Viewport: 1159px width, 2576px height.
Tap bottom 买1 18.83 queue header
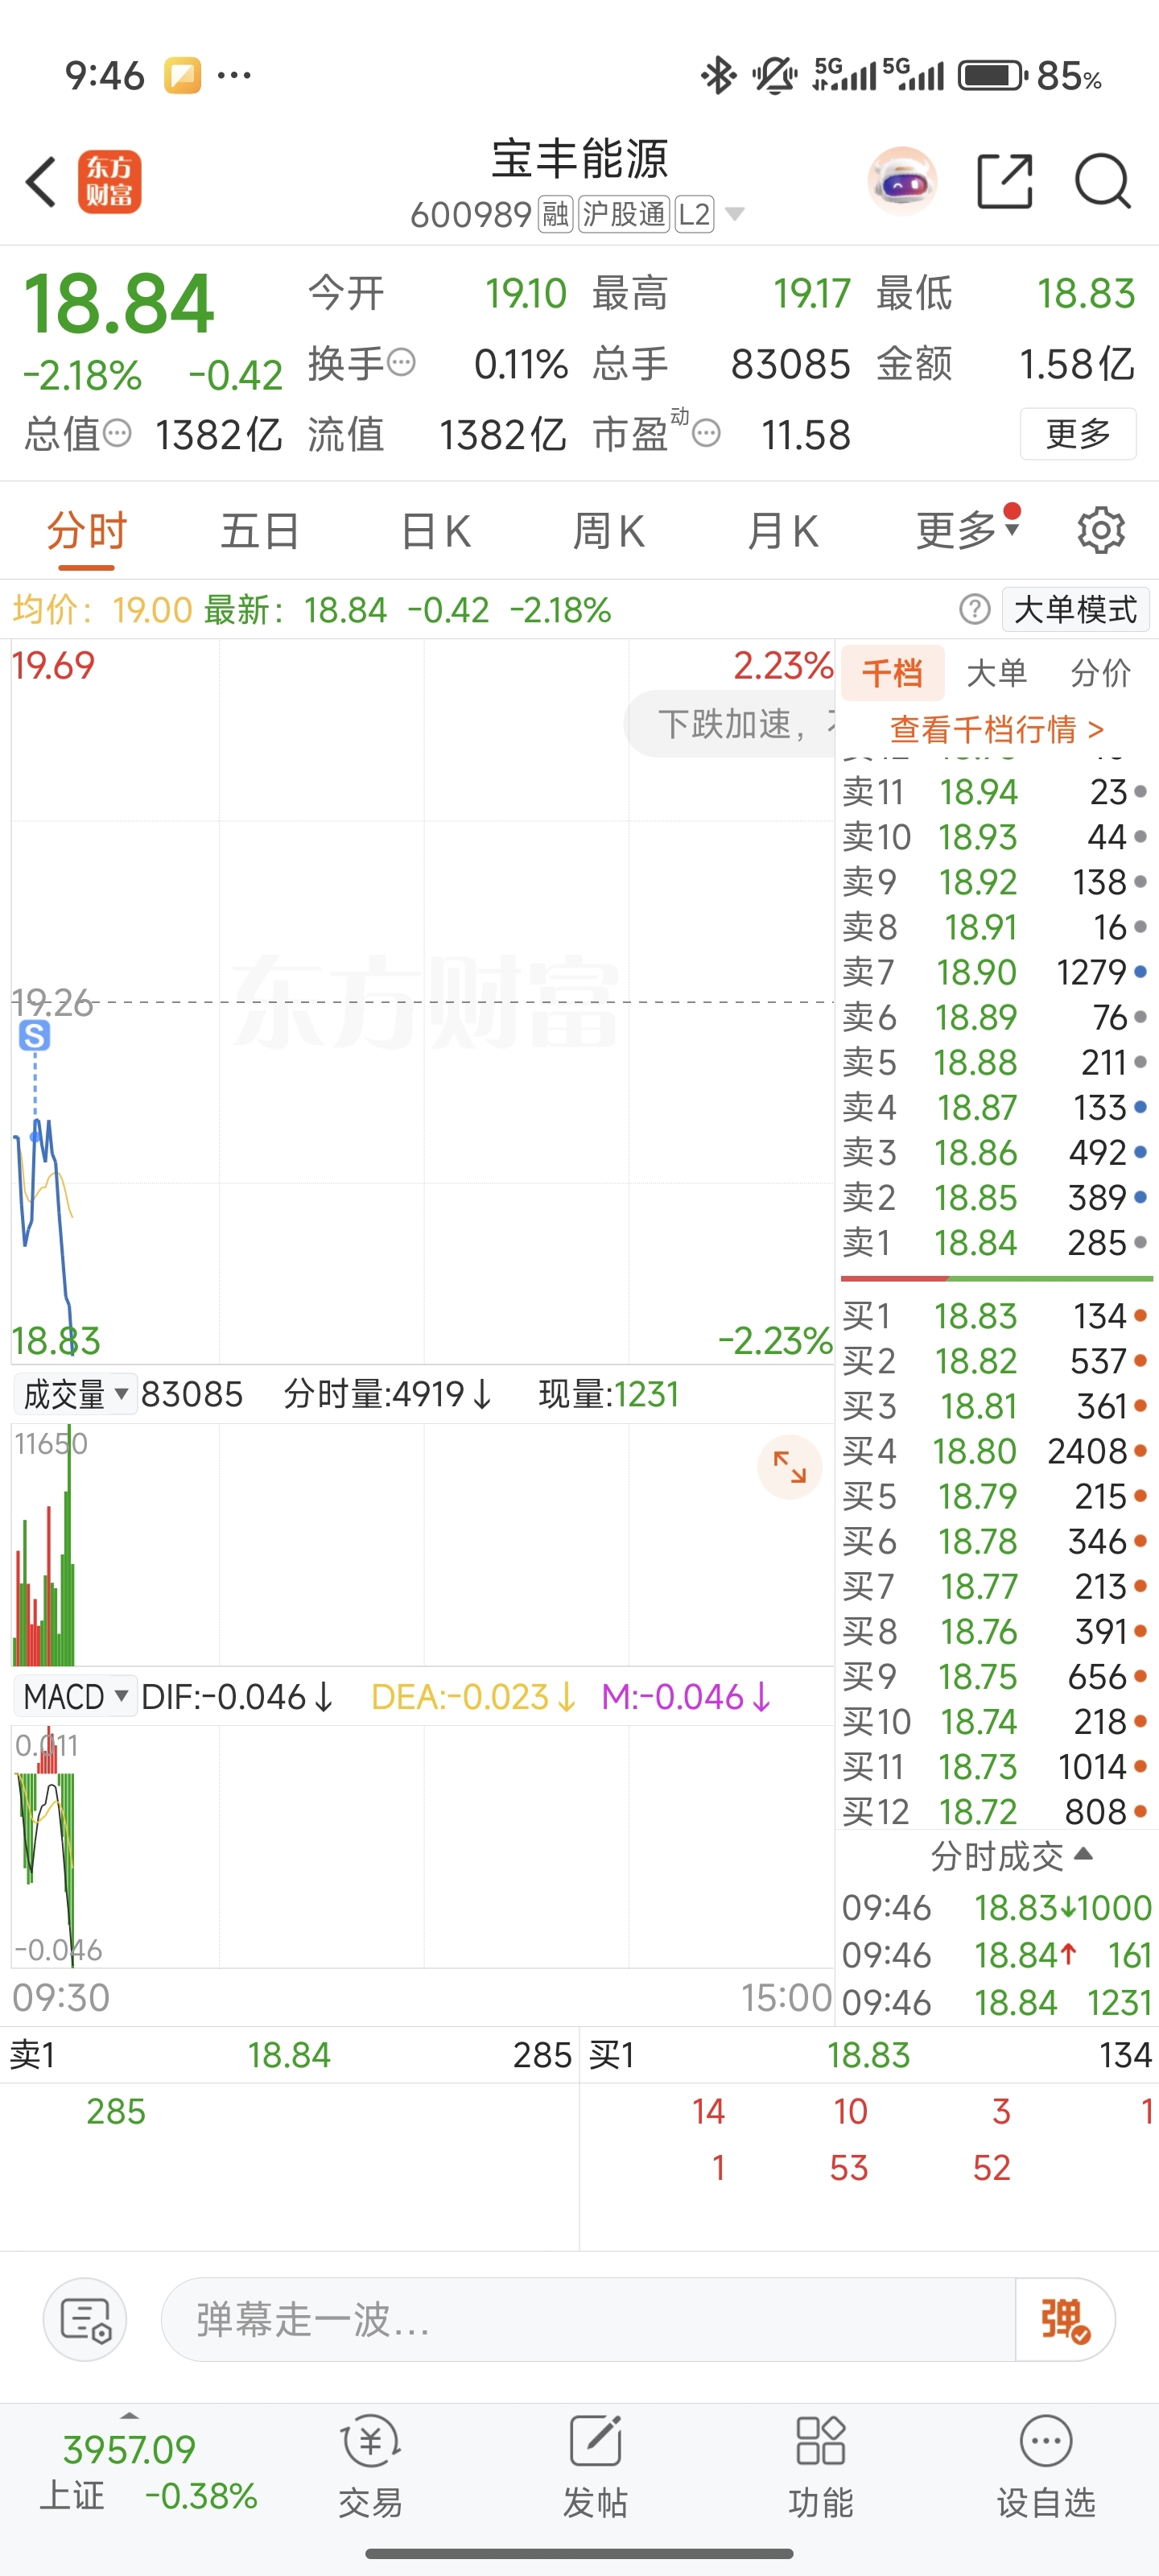[869, 2055]
